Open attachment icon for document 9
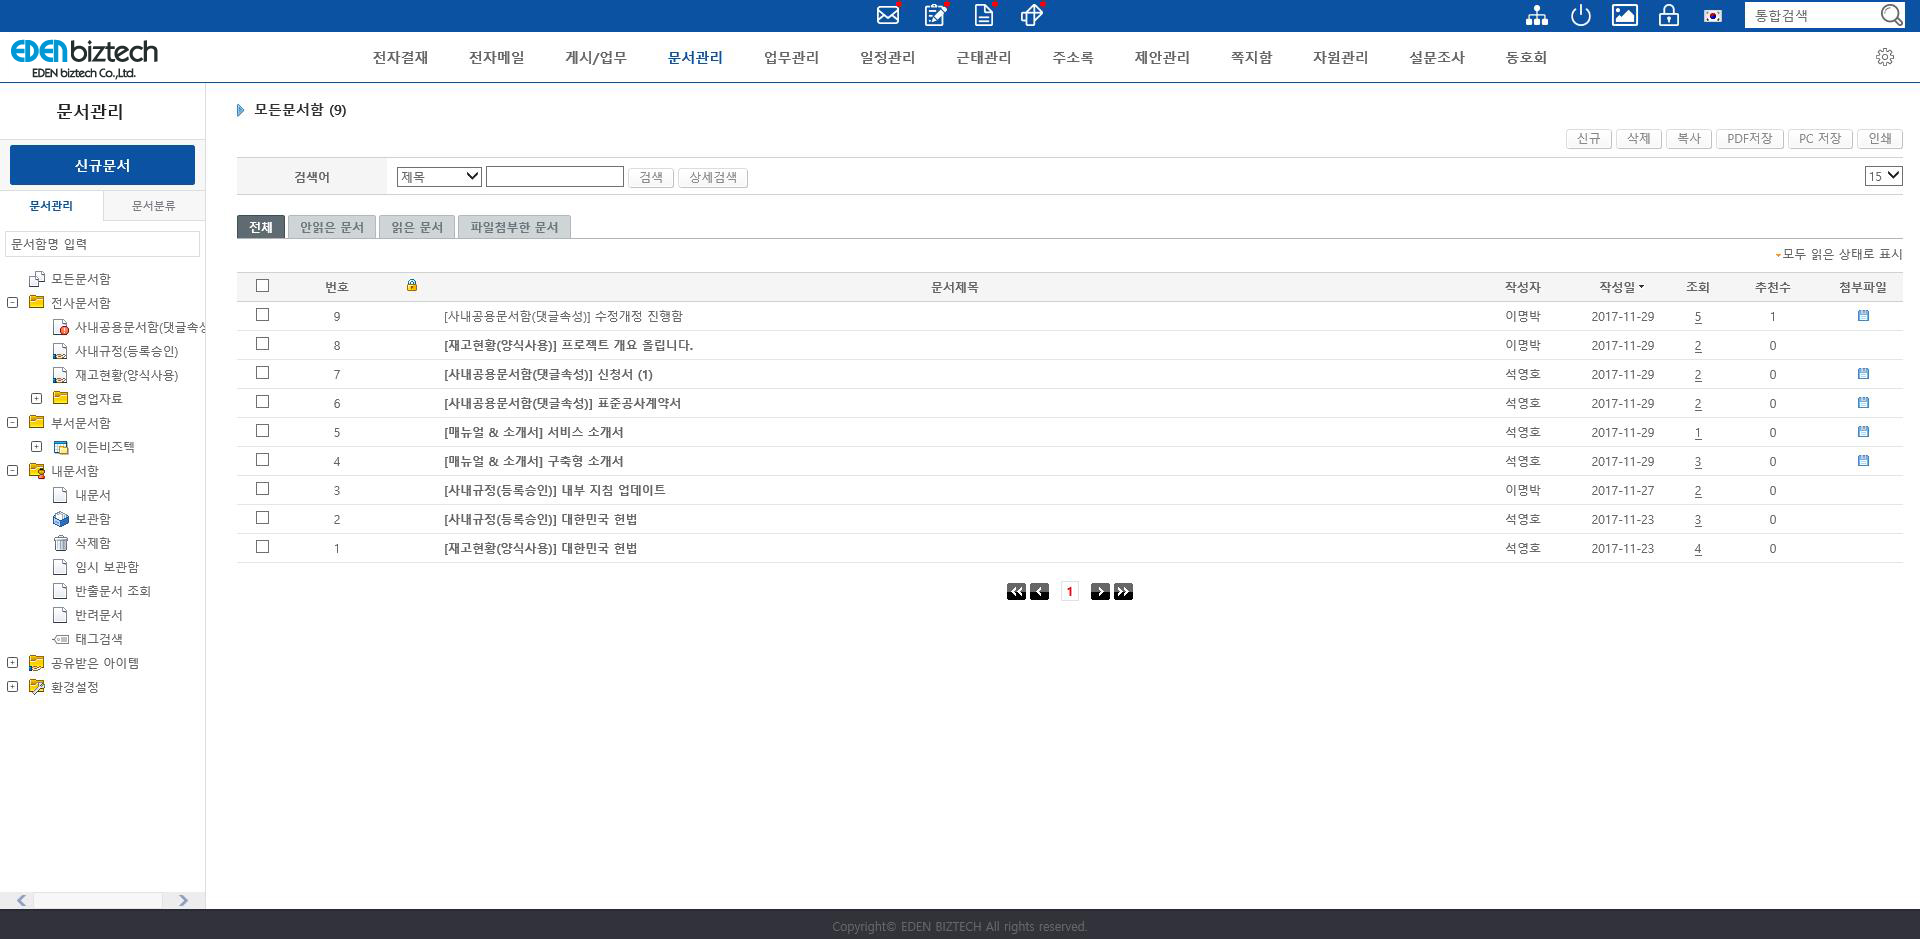The height and width of the screenshot is (939, 1920). (x=1863, y=316)
